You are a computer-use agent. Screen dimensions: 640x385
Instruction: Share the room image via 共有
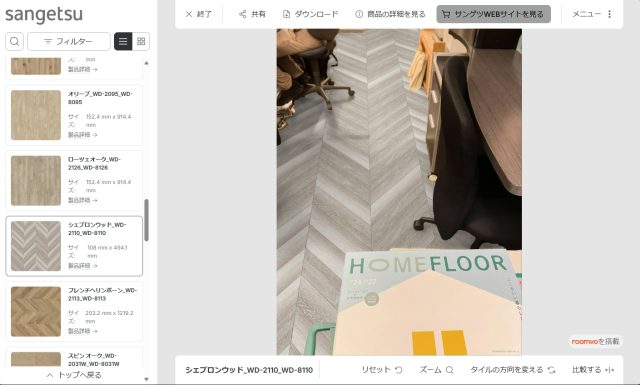[x=252, y=14]
